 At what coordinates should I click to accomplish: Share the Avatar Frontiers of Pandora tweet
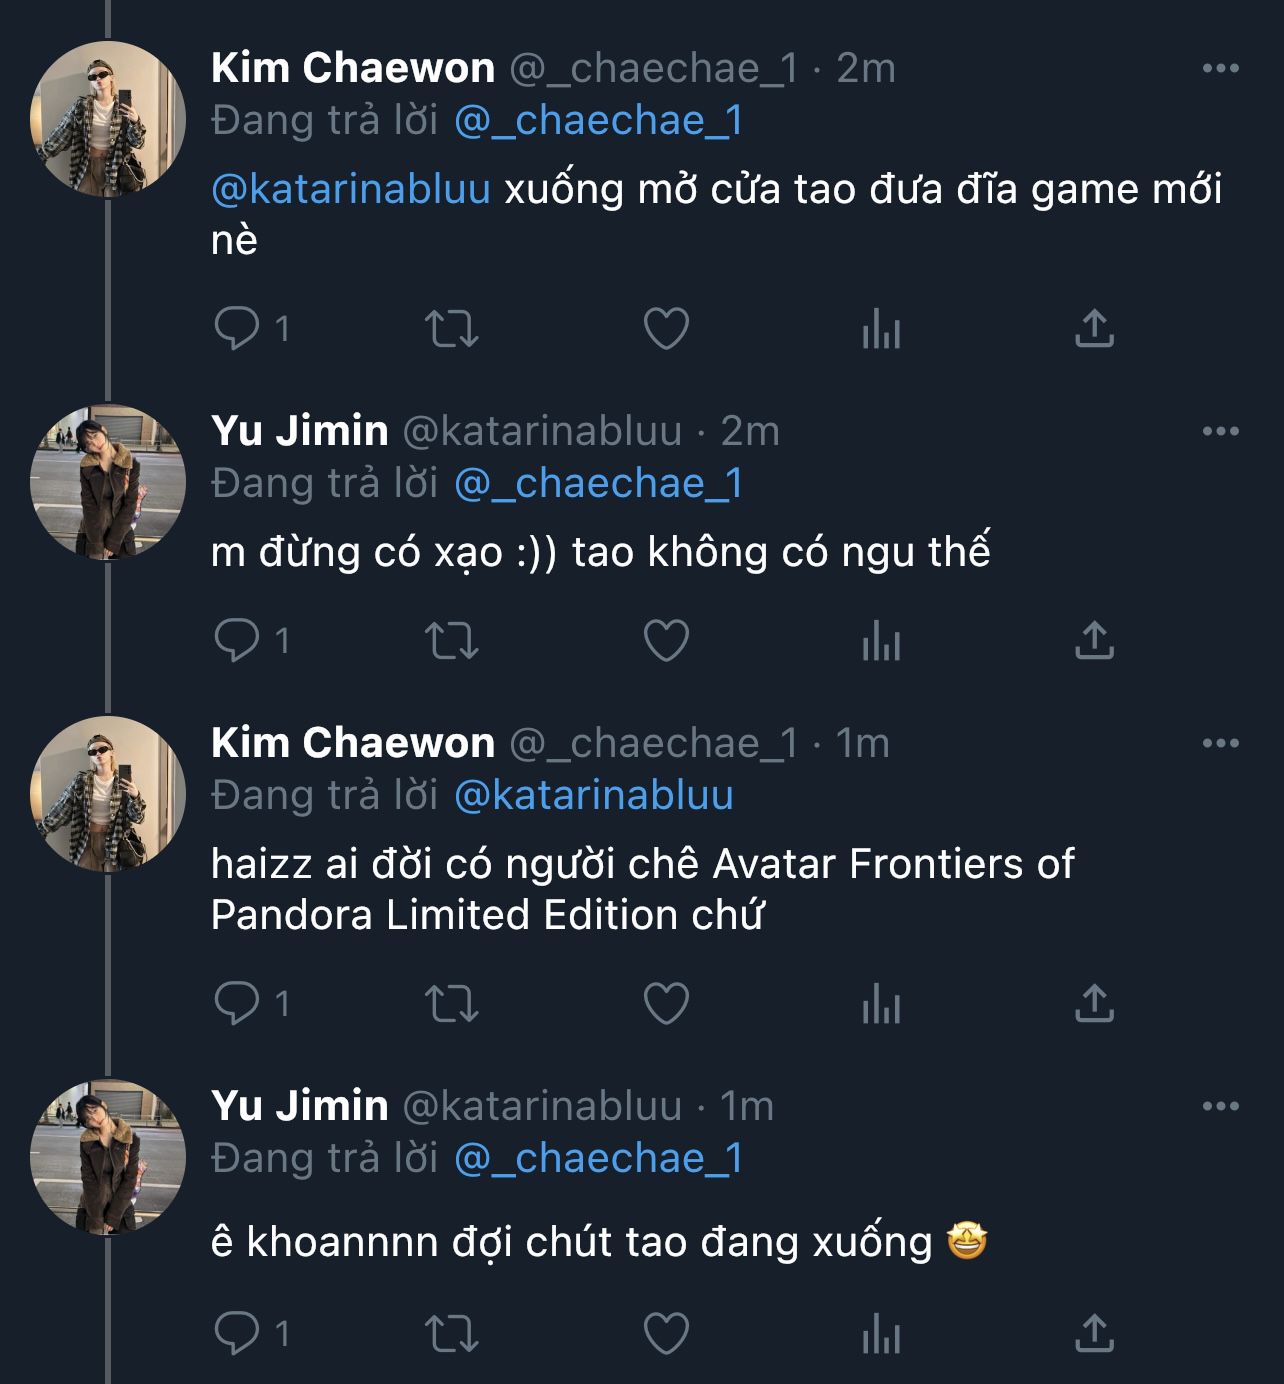point(1094,1003)
